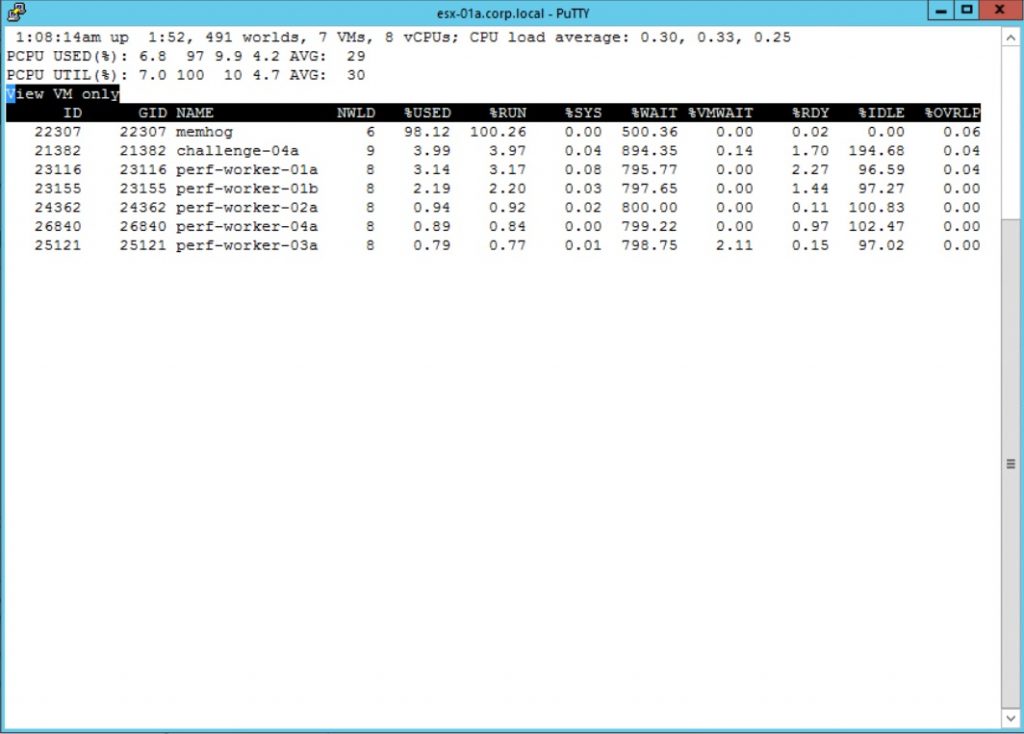This screenshot has height=734, width=1024.
Task: Click the ID cell 25121
Action: (58, 246)
